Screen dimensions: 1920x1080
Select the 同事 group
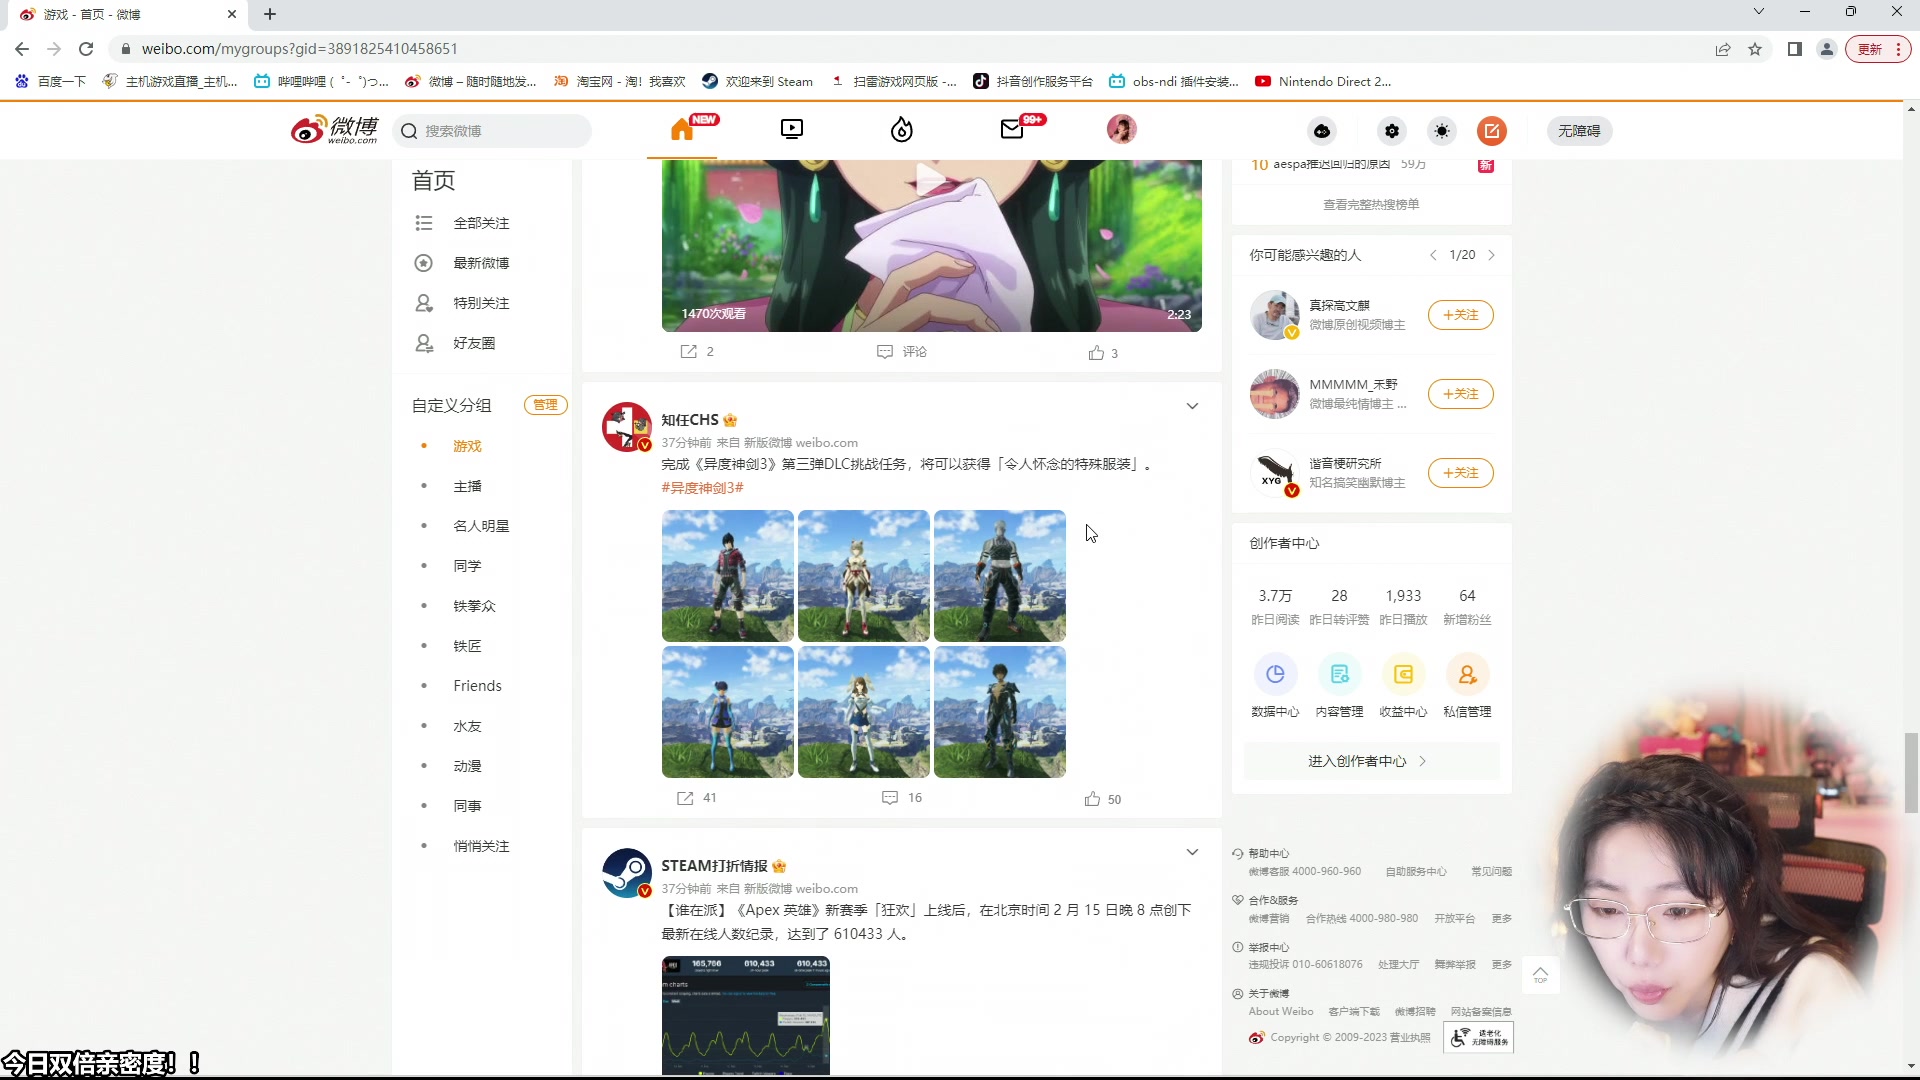tap(467, 806)
